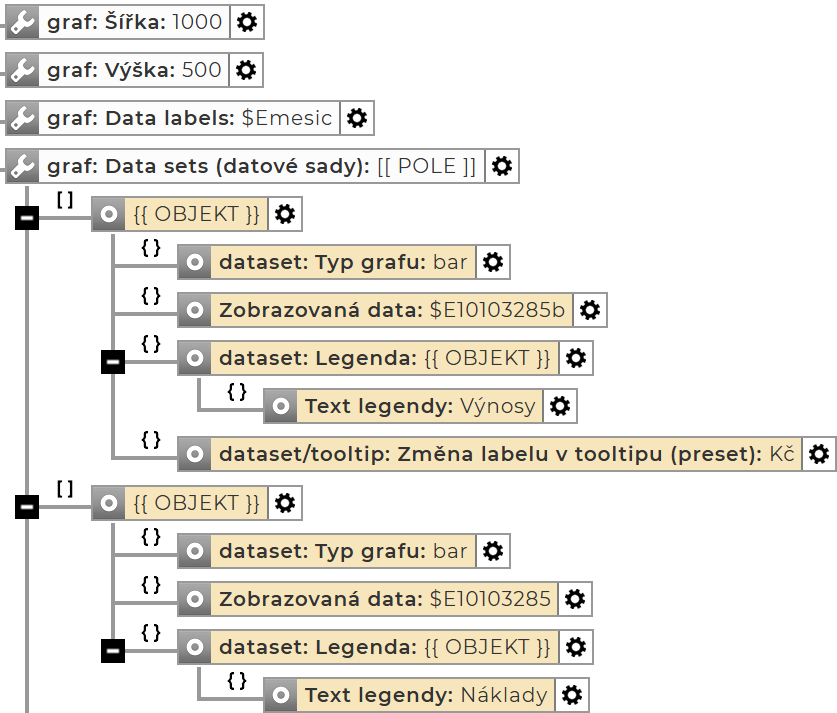The height and width of the screenshot is (713, 837).
Task: Select graf: Výška 500 row
Action: point(134,70)
